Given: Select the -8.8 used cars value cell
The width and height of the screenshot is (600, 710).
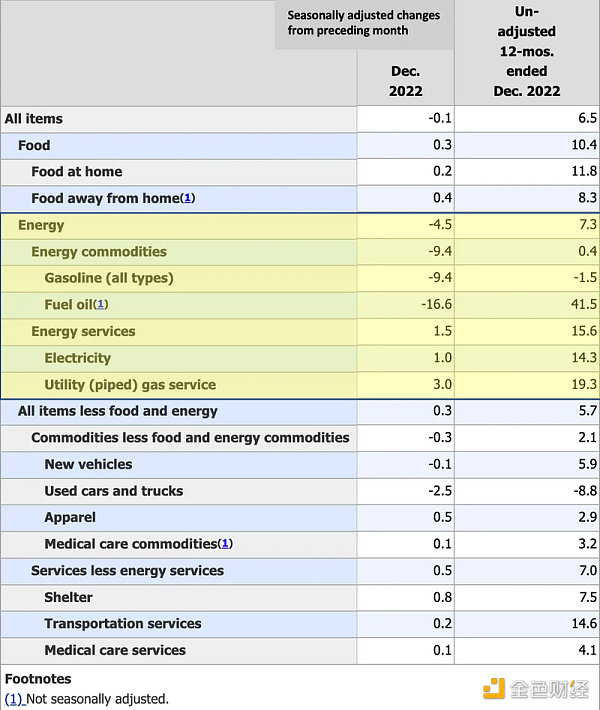Looking at the screenshot, I should [579, 491].
